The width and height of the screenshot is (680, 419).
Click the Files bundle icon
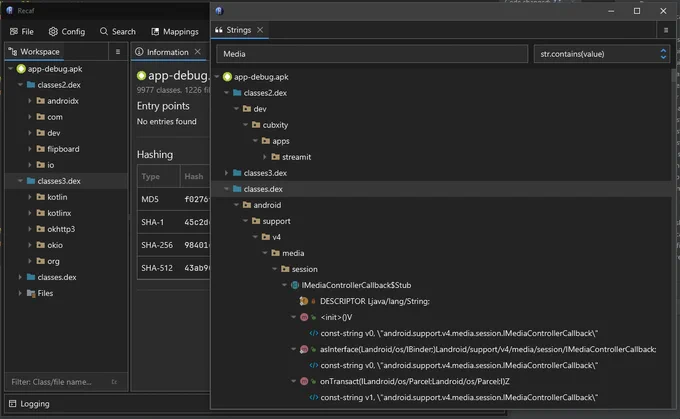[x=31, y=293]
